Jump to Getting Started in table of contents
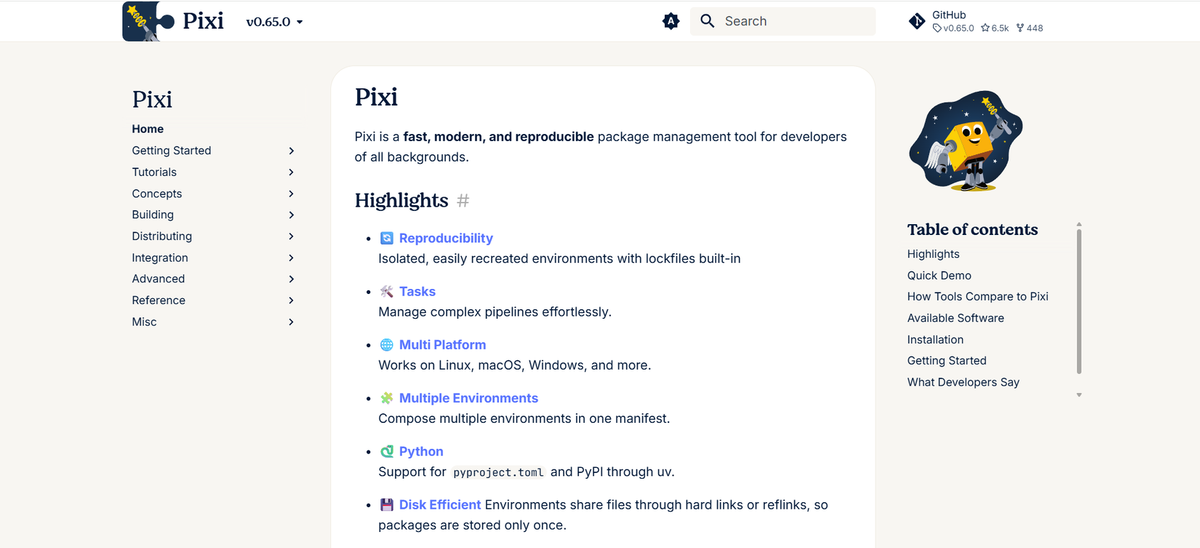Screen dimensions: 1200x548 pos(947,361)
